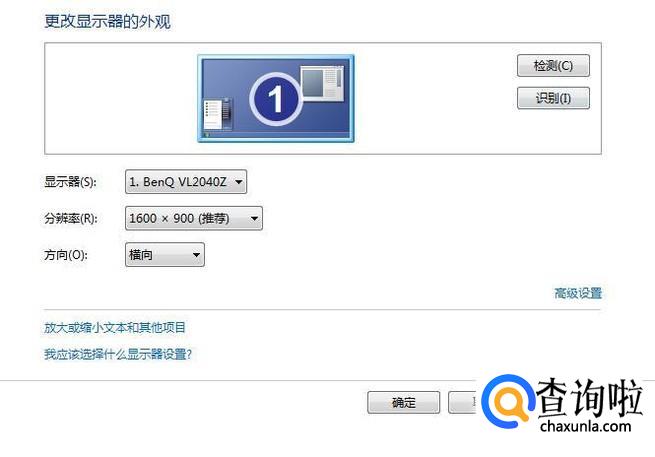The height and width of the screenshot is (457, 655).
Task: Click the small window icon in monitor preview
Action: [322, 84]
